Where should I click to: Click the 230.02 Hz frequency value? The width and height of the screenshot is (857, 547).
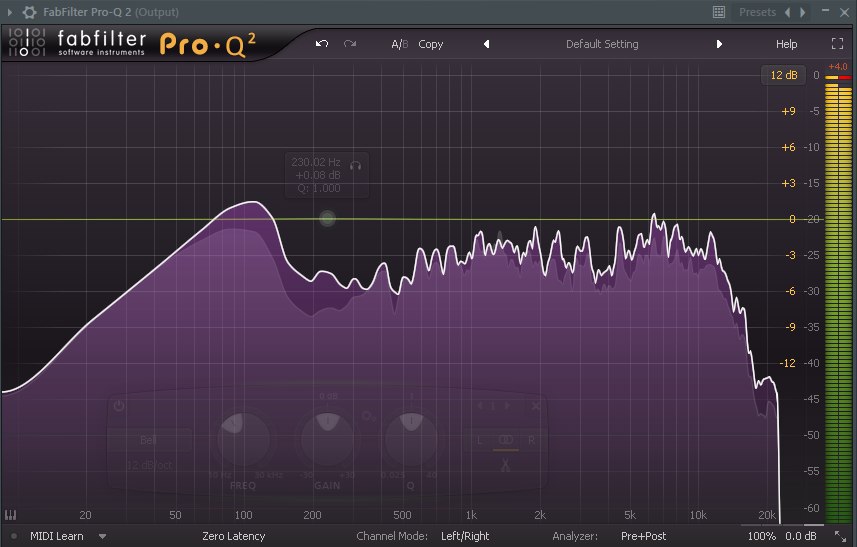point(315,162)
